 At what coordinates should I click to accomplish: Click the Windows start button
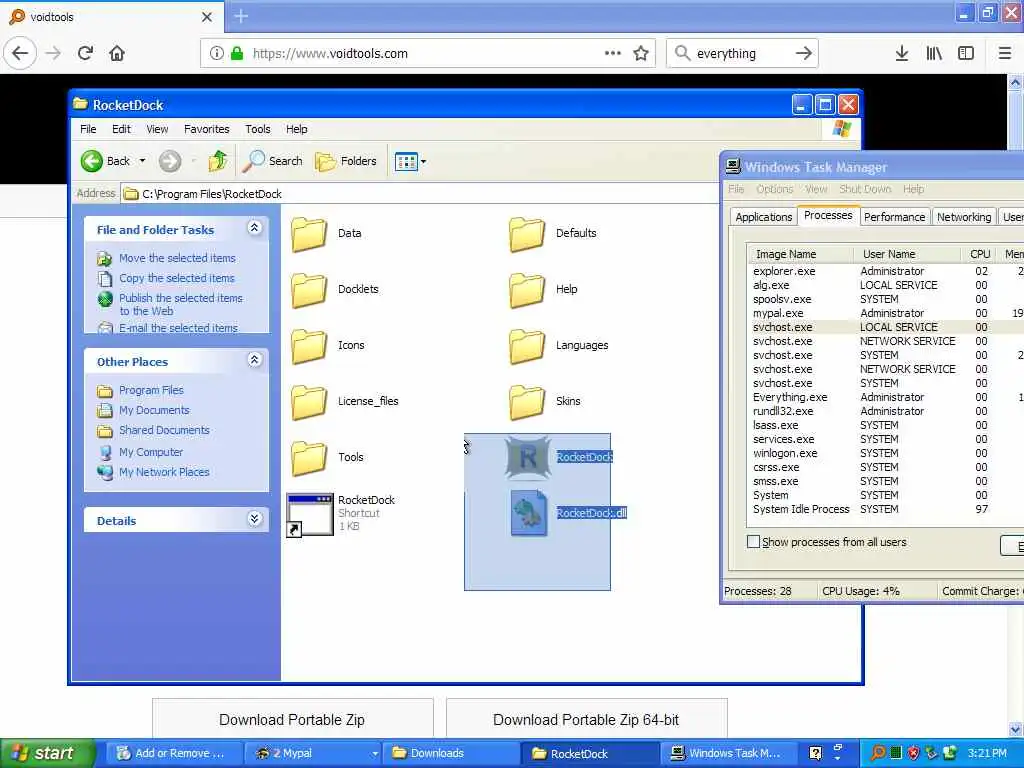pos(48,754)
